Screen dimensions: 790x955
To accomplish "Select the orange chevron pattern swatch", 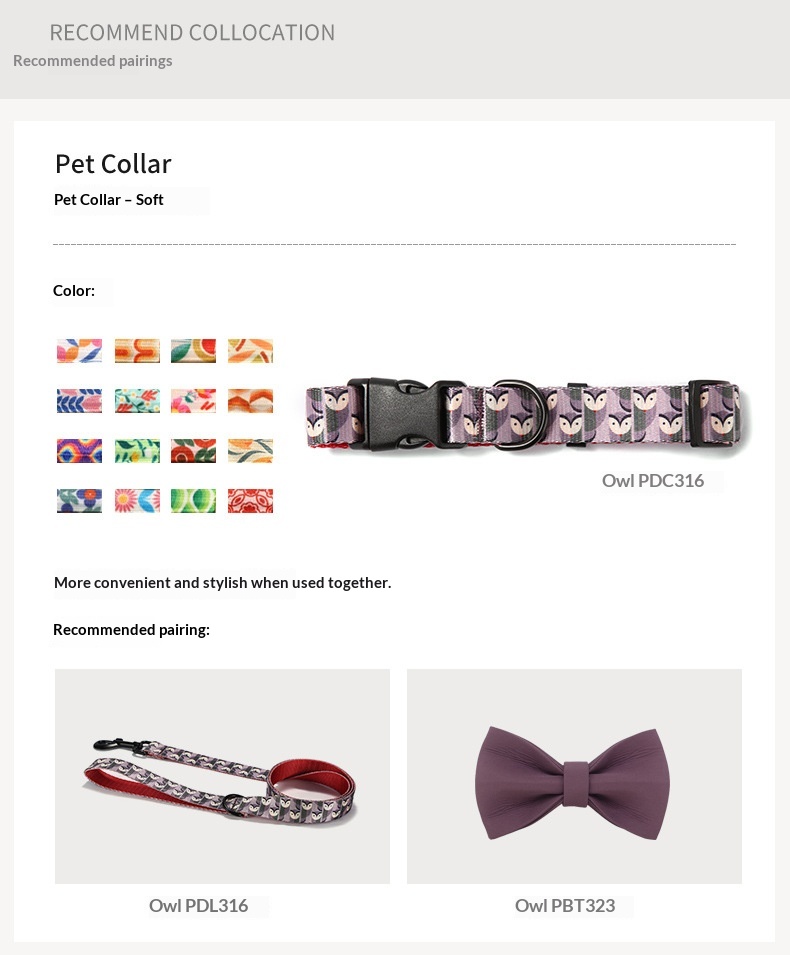I will point(250,401).
